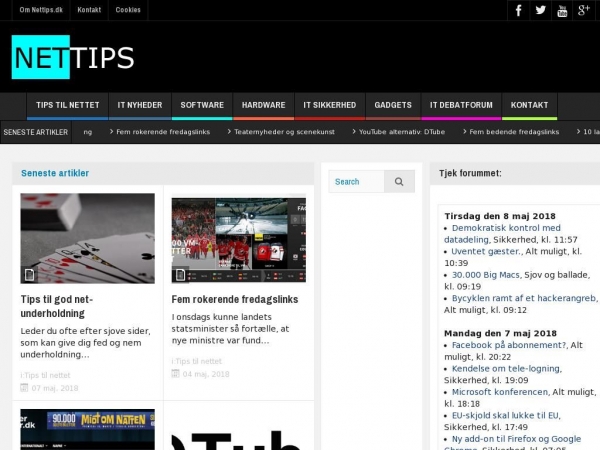
Task: Go to Hardware section
Action: point(263,105)
